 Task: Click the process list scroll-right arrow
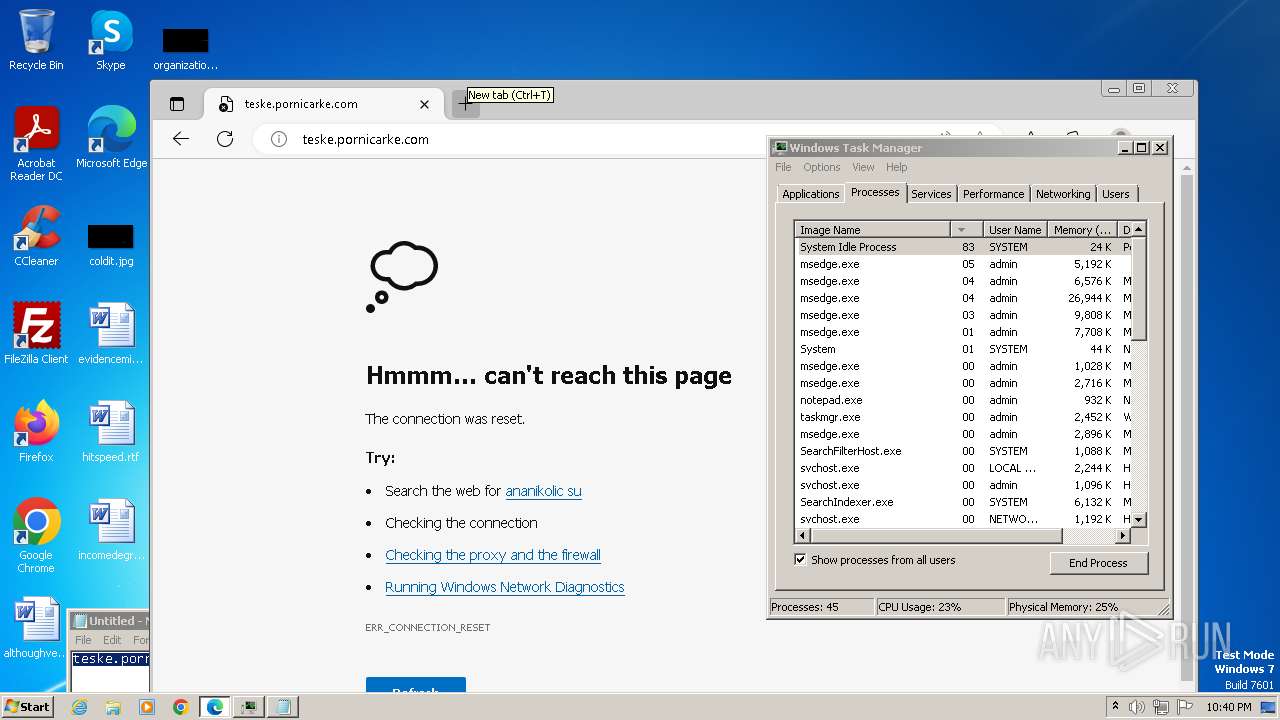point(1123,536)
